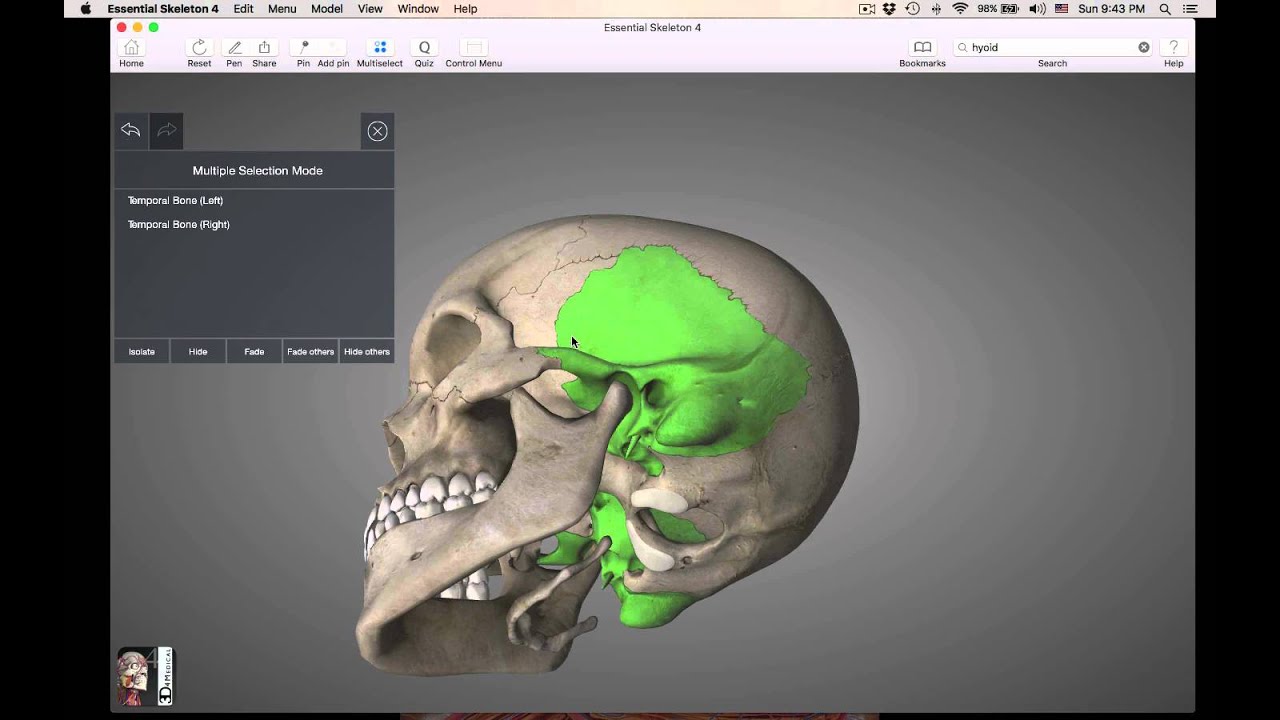The height and width of the screenshot is (720, 1280).
Task: Open the Control Menu
Action: (x=474, y=53)
